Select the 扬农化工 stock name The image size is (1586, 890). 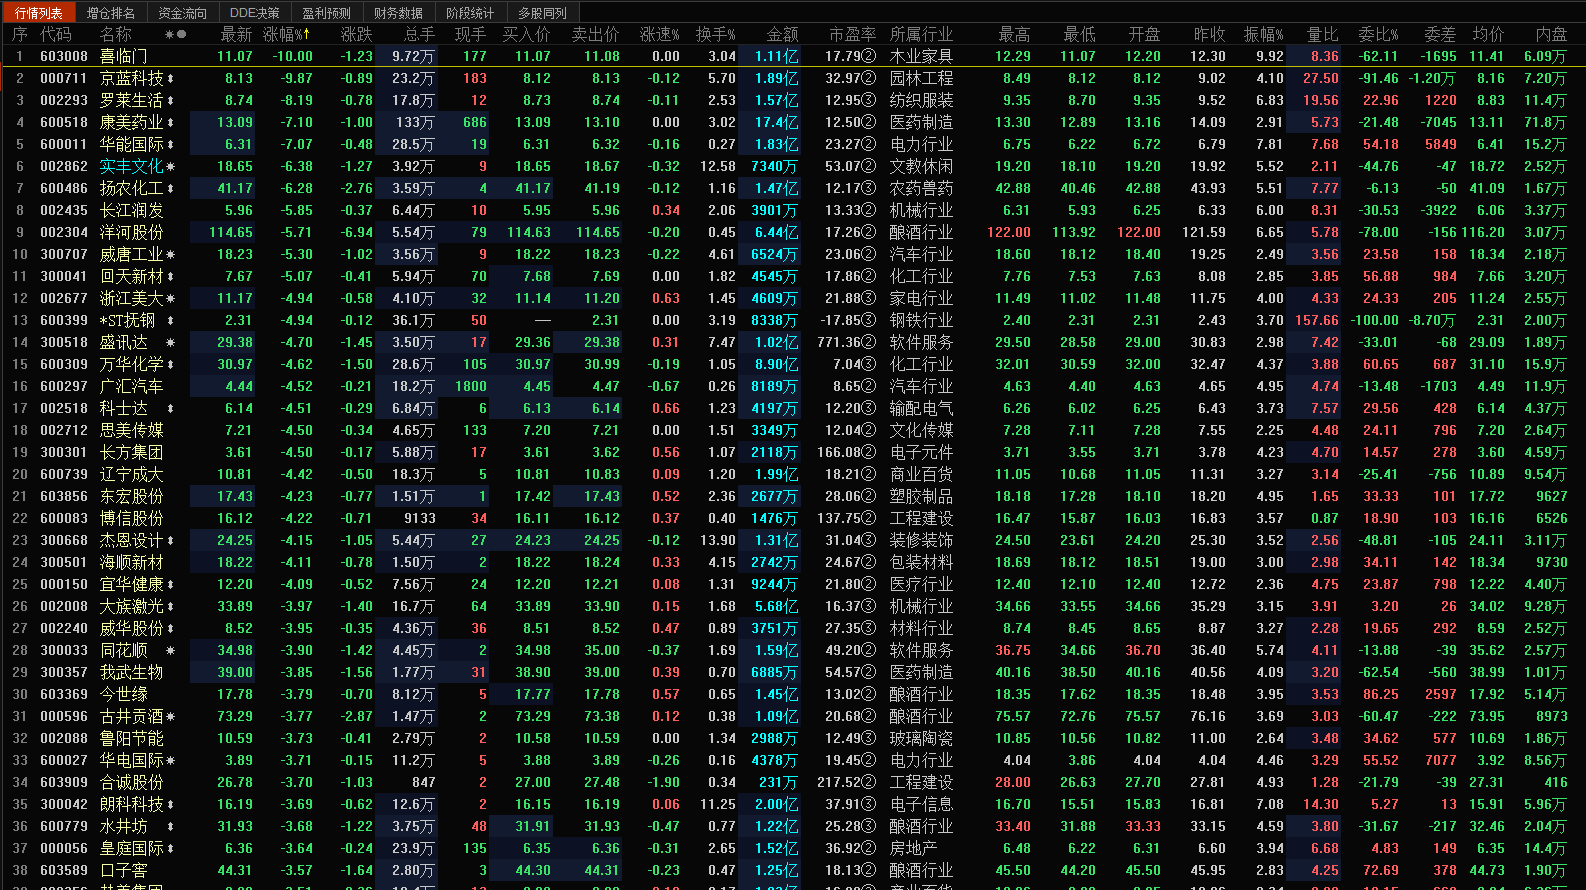[x=131, y=188]
